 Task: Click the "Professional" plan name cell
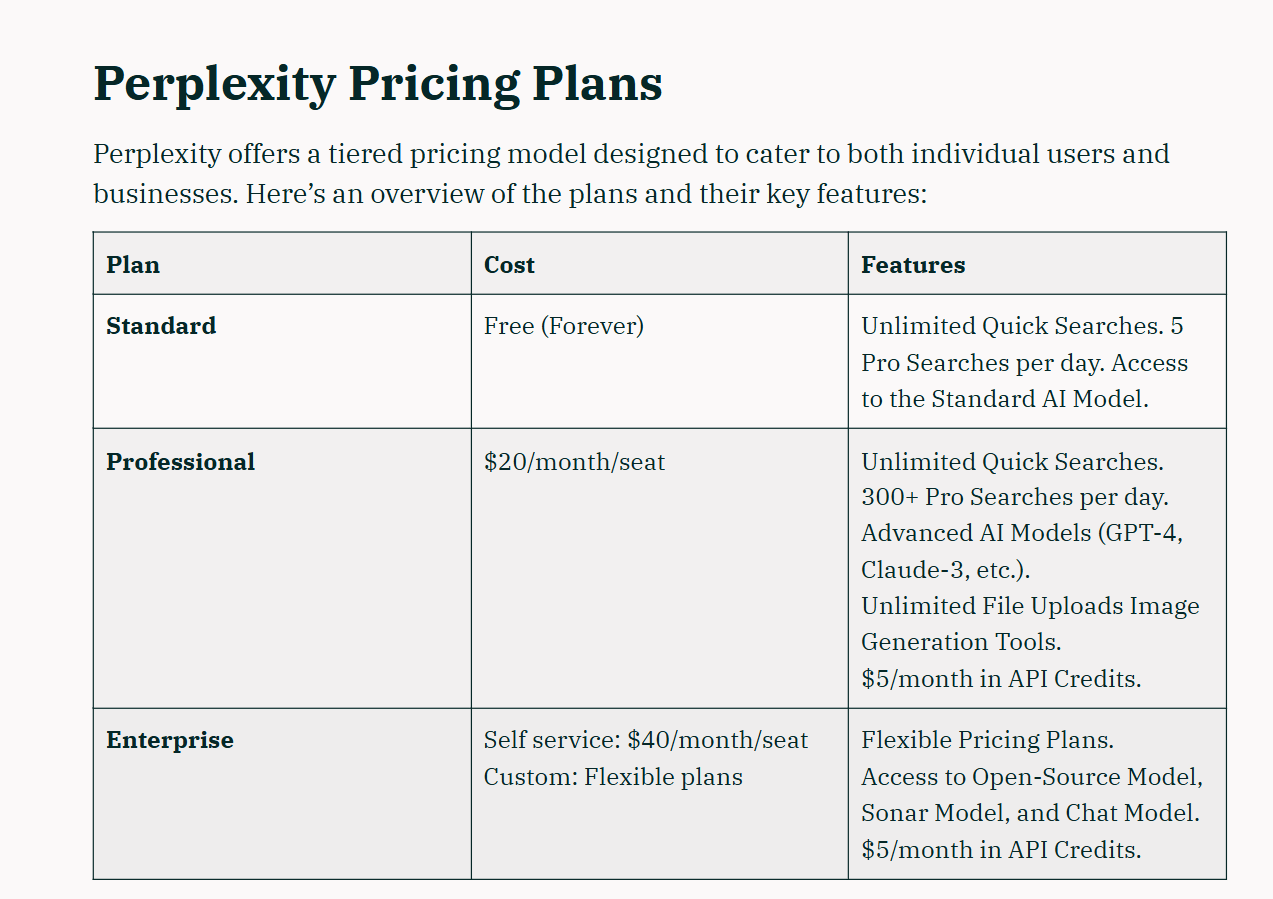point(180,462)
